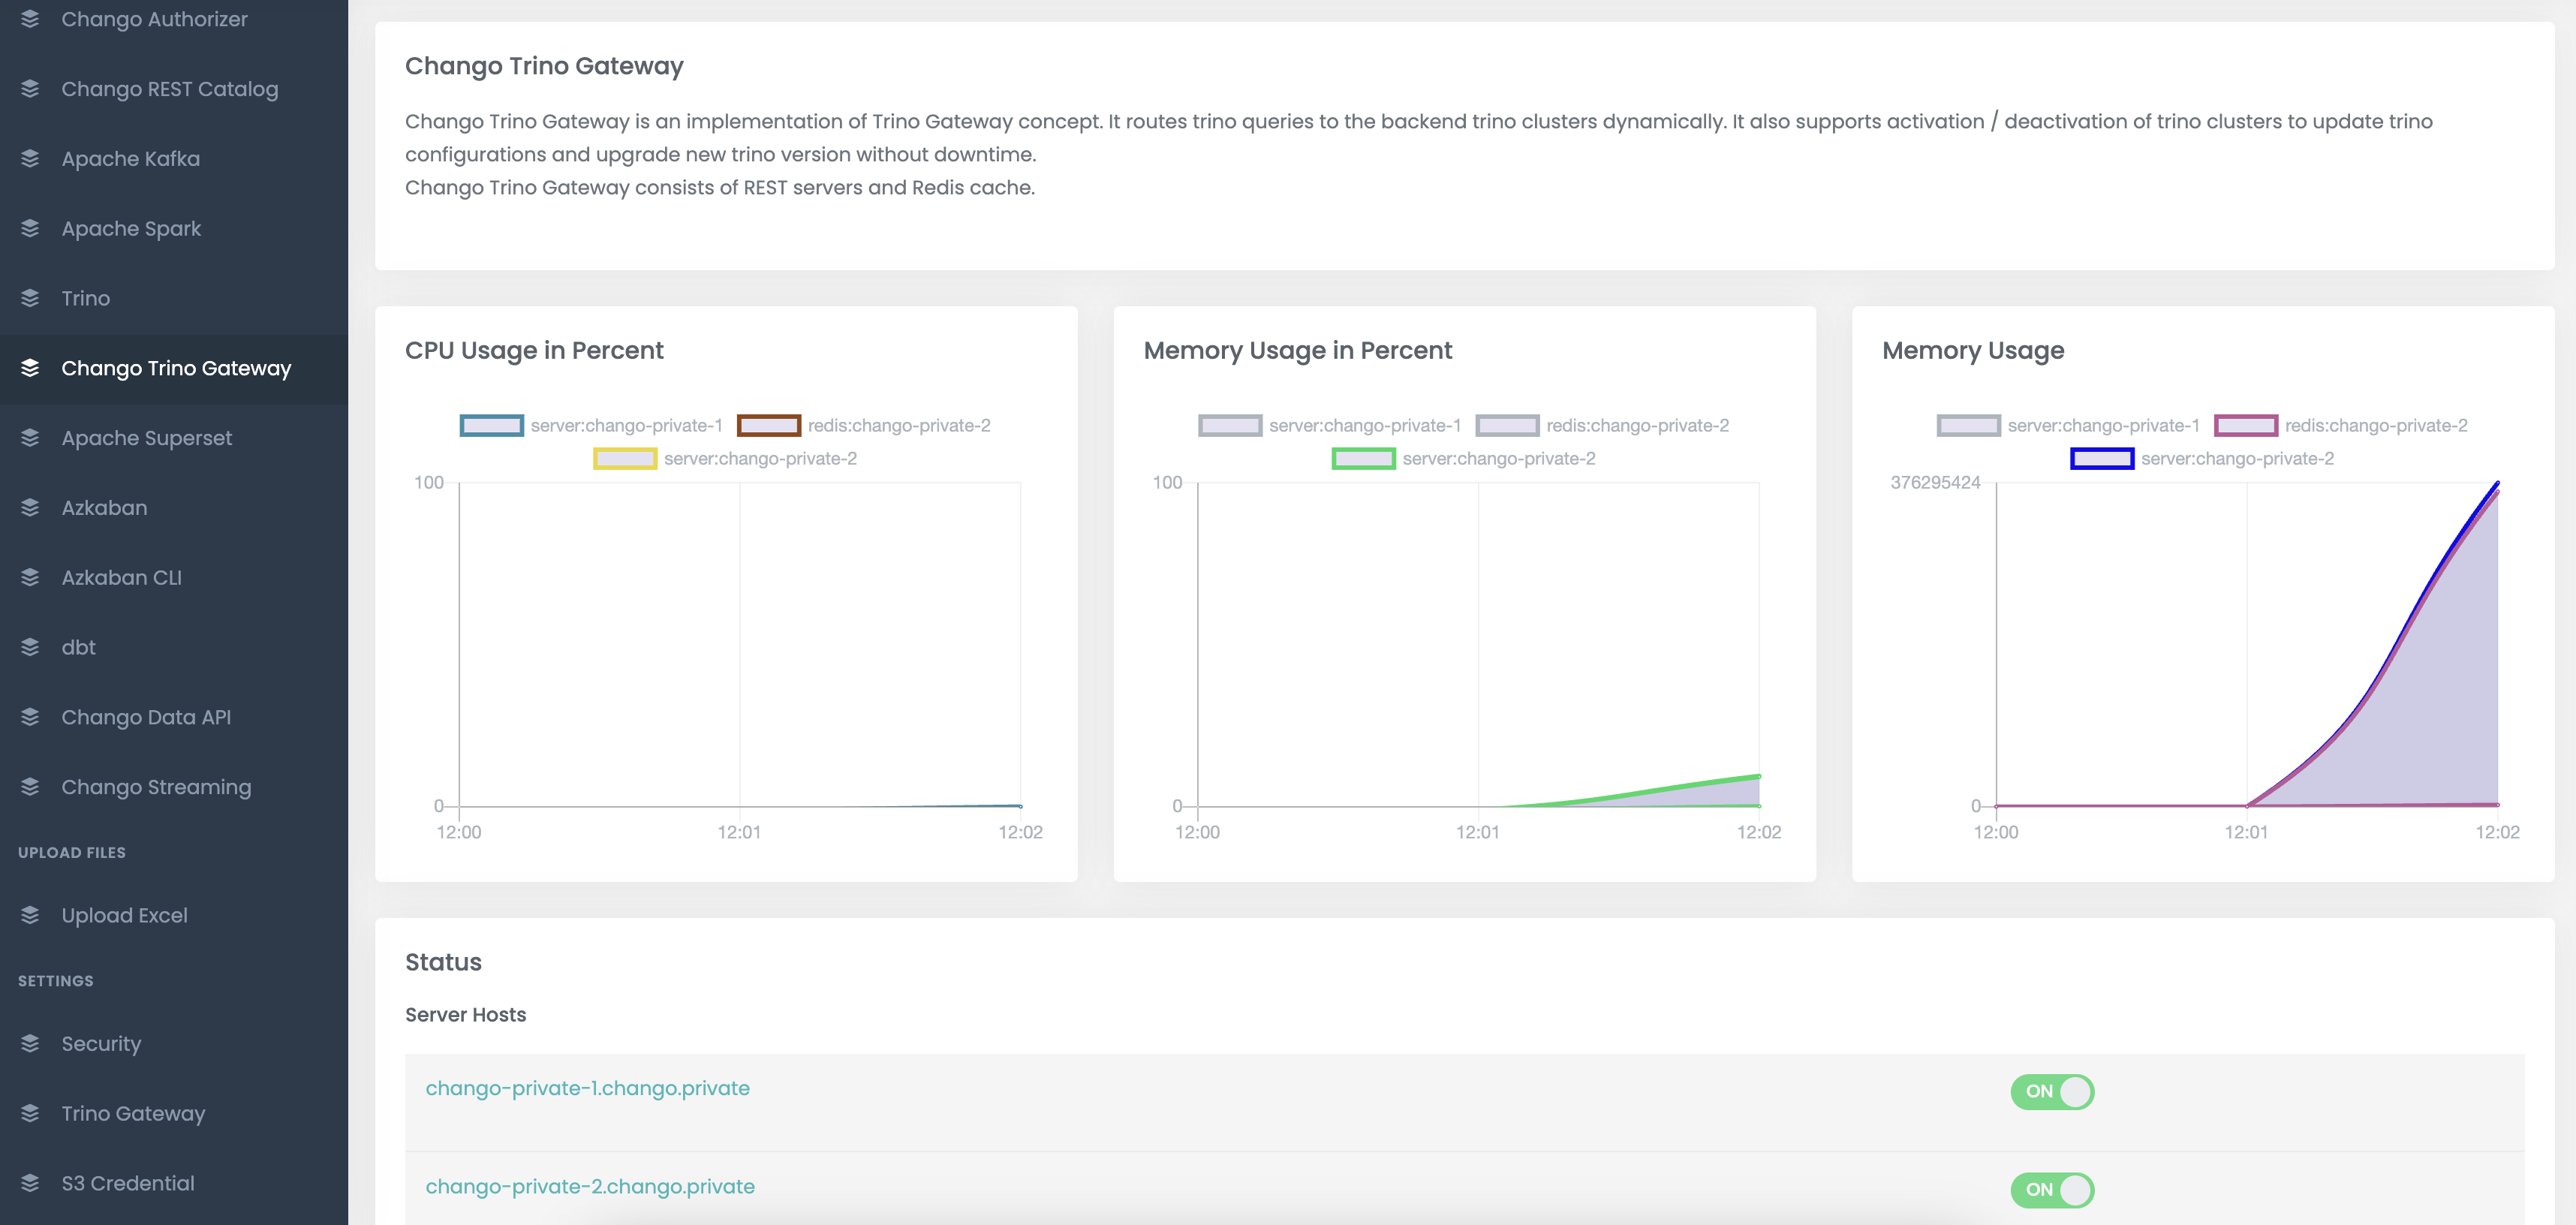The width and height of the screenshot is (2576, 1225).
Task: Click the layers icon beside Trino Gateway
Action: tap(30, 1113)
